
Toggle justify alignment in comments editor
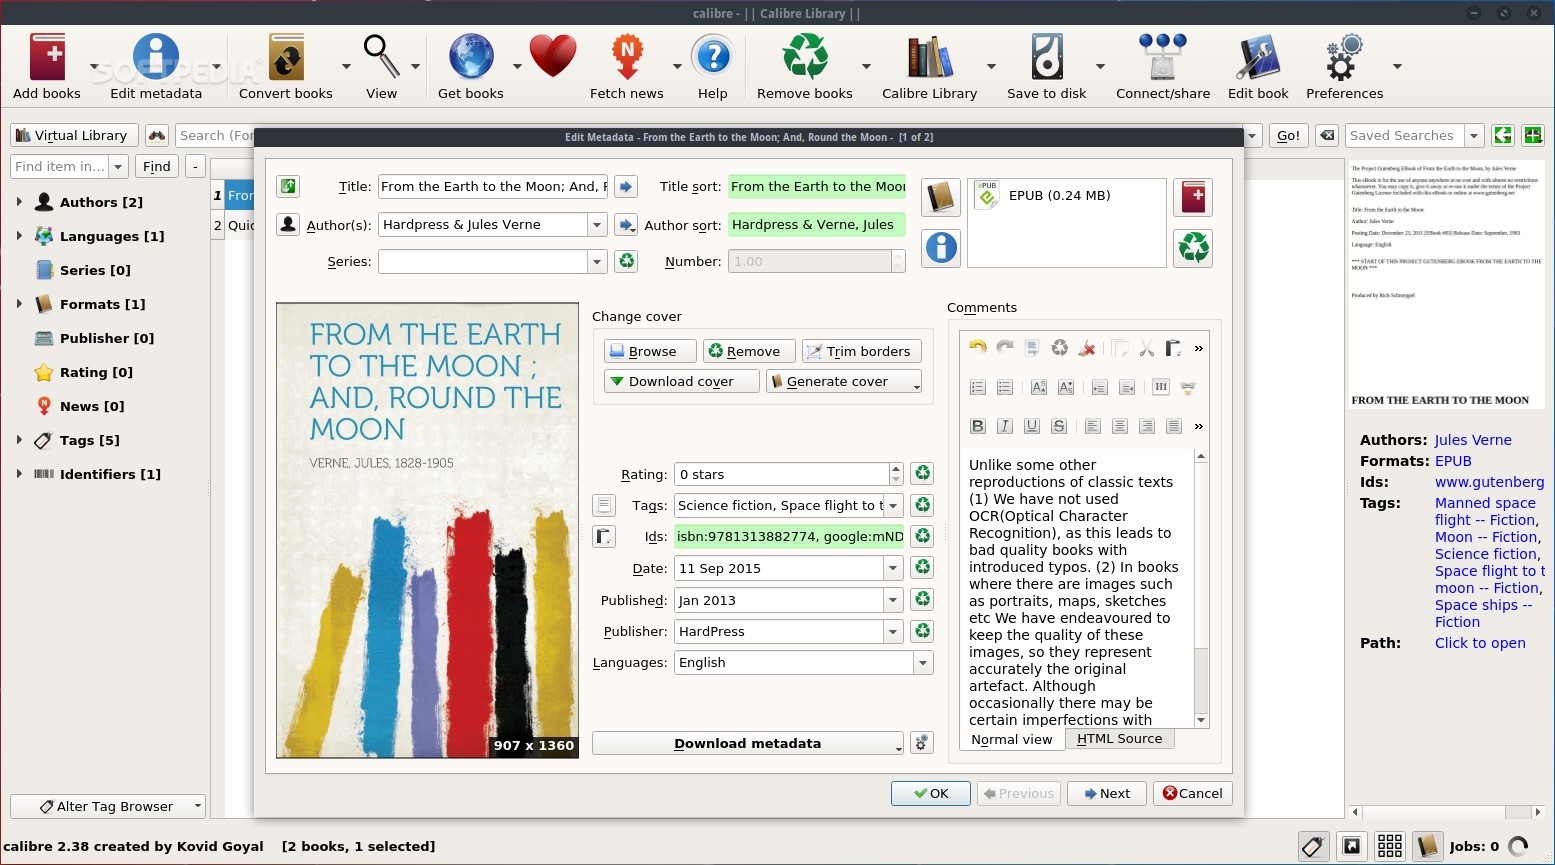1174,426
